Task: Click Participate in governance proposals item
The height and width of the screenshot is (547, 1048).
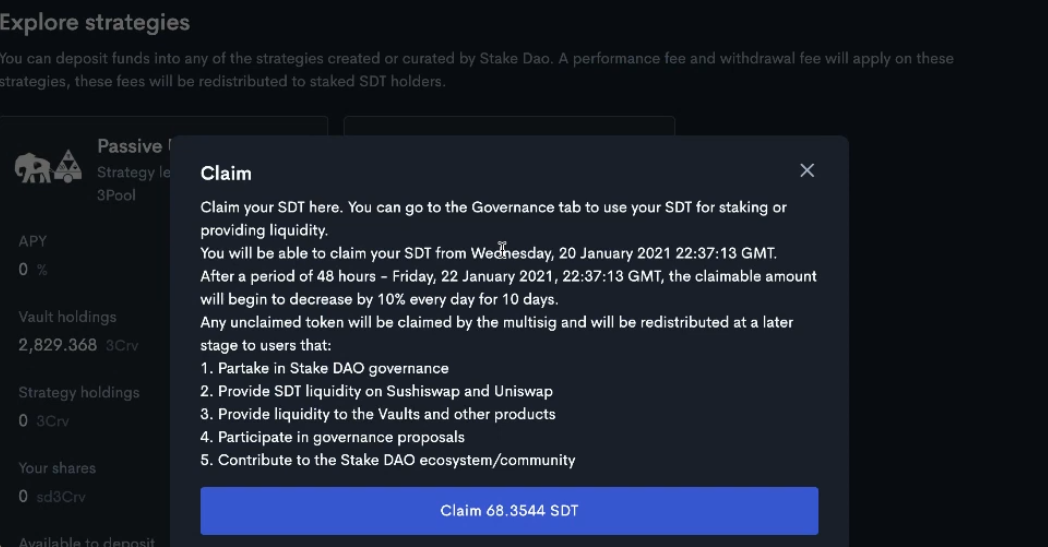Action: click(333, 437)
